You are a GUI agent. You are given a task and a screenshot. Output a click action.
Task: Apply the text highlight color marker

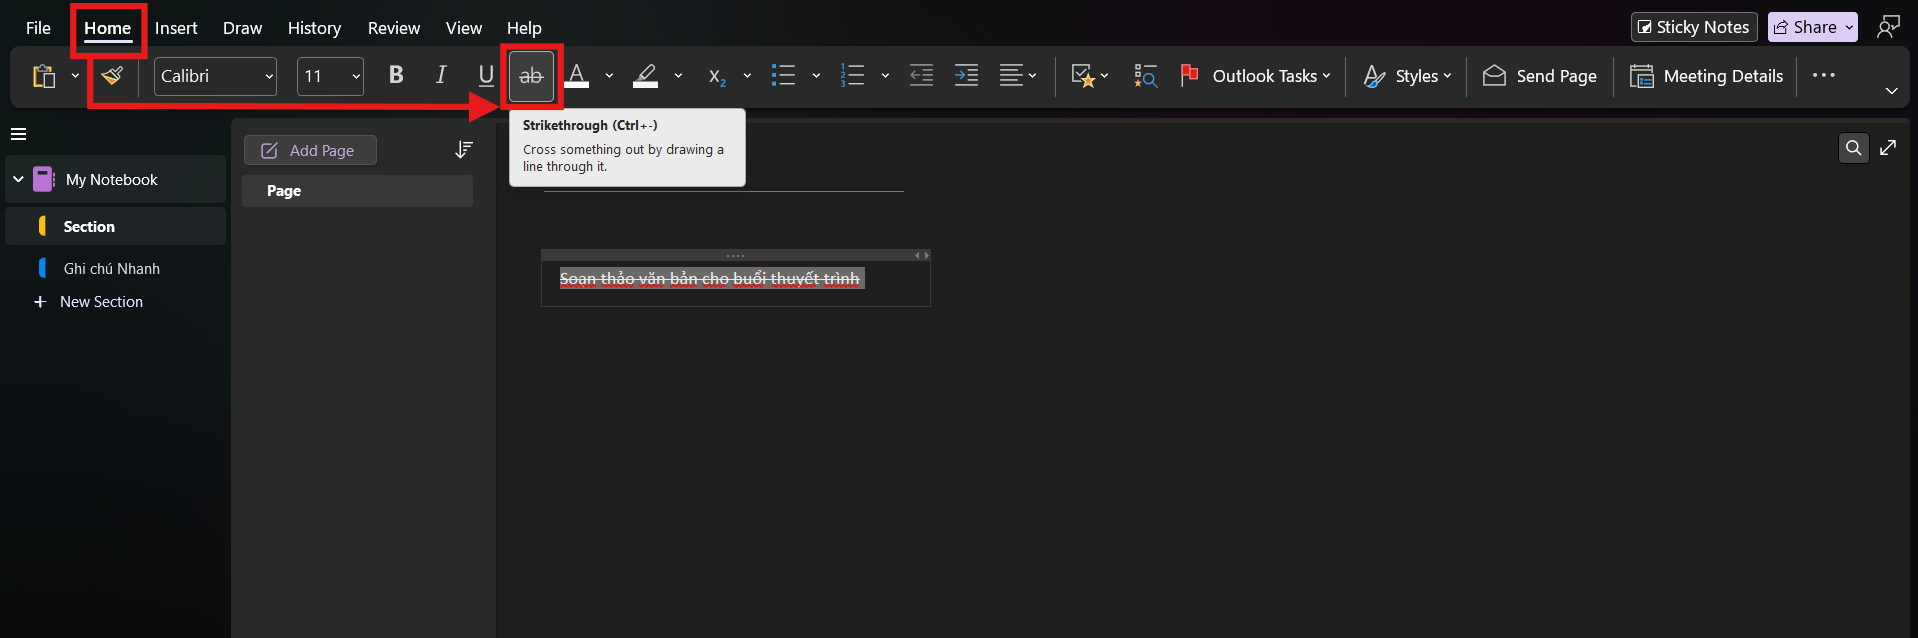coord(646,75)
